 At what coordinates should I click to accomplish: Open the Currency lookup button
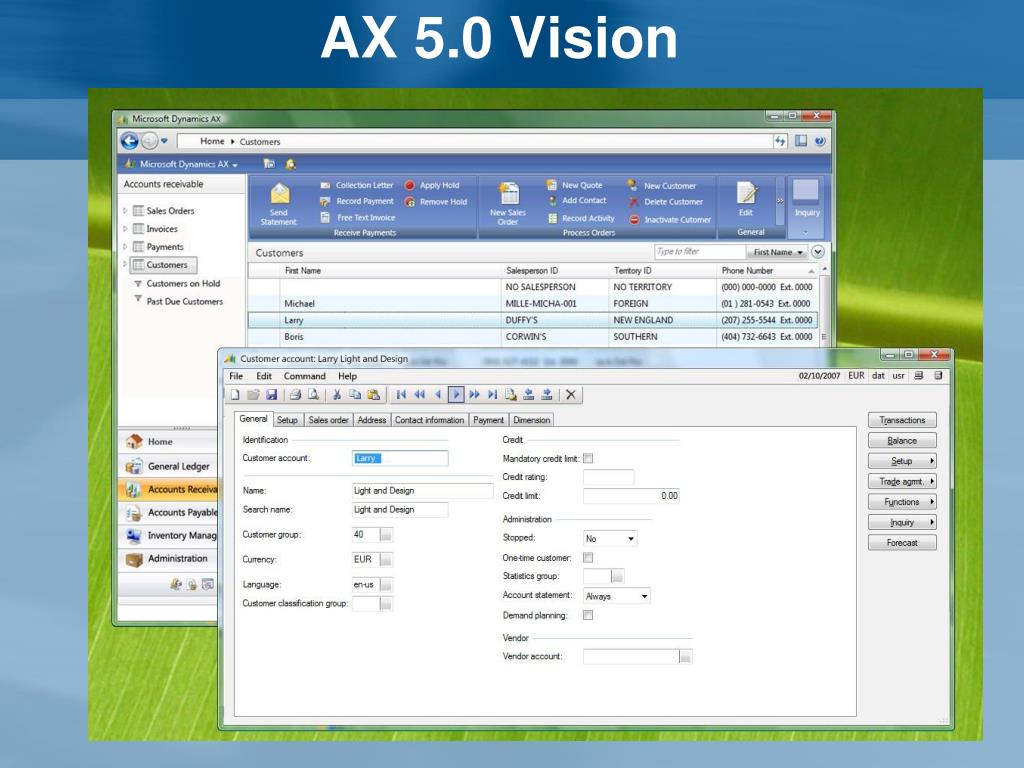pyautogui.click(x=386, y=560)
